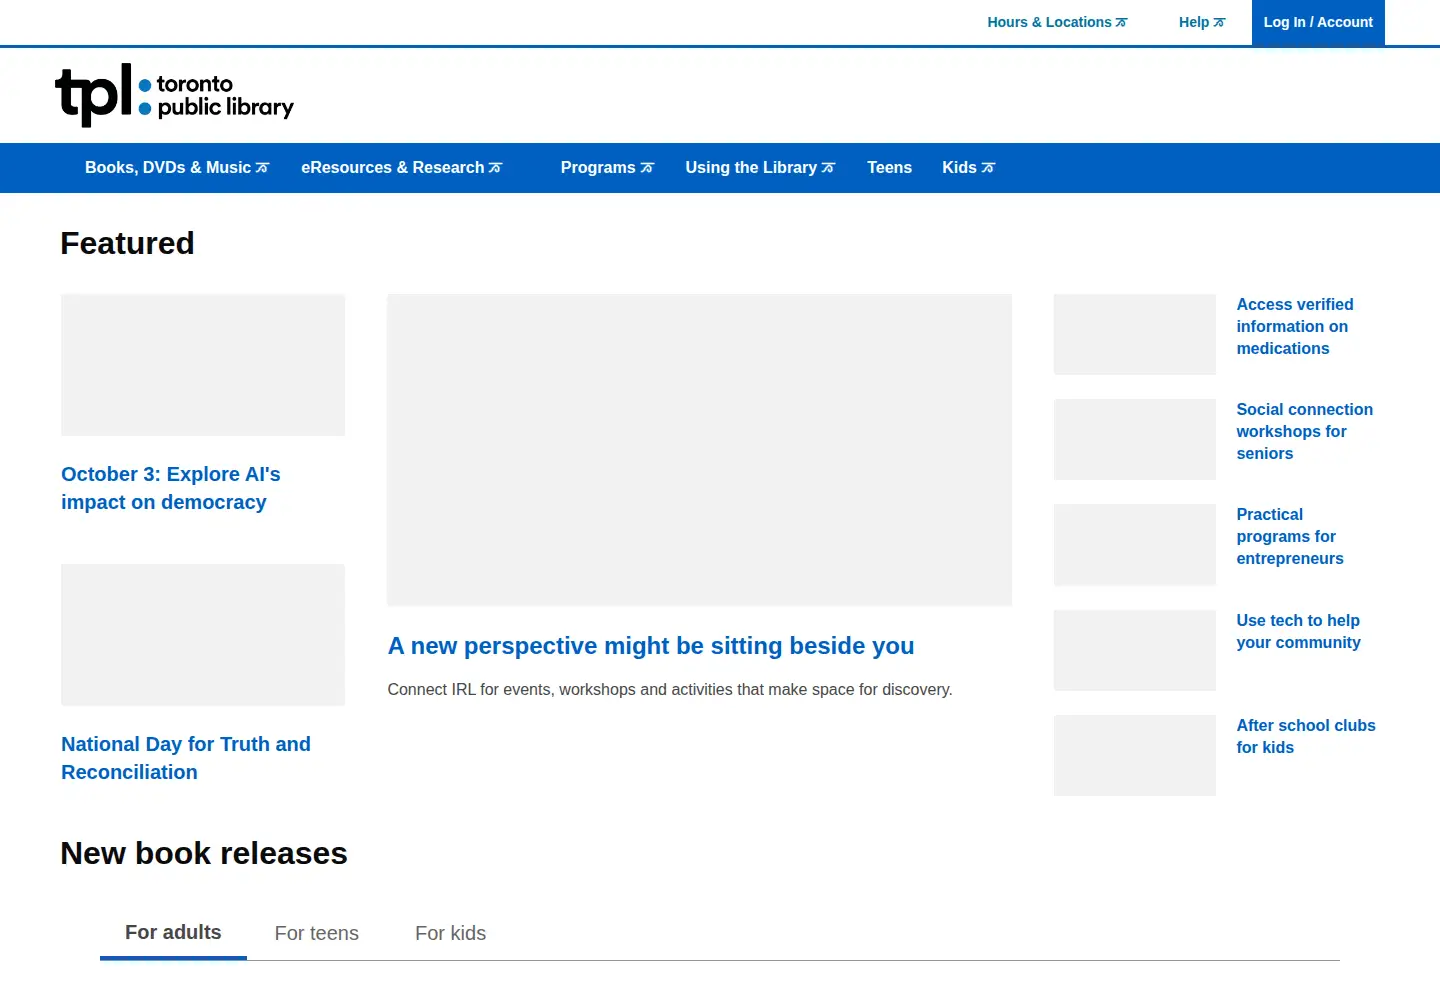1440x1000 pixels.
Task: Click thumbnail beside Use tech link
Action: point(1135,650)
